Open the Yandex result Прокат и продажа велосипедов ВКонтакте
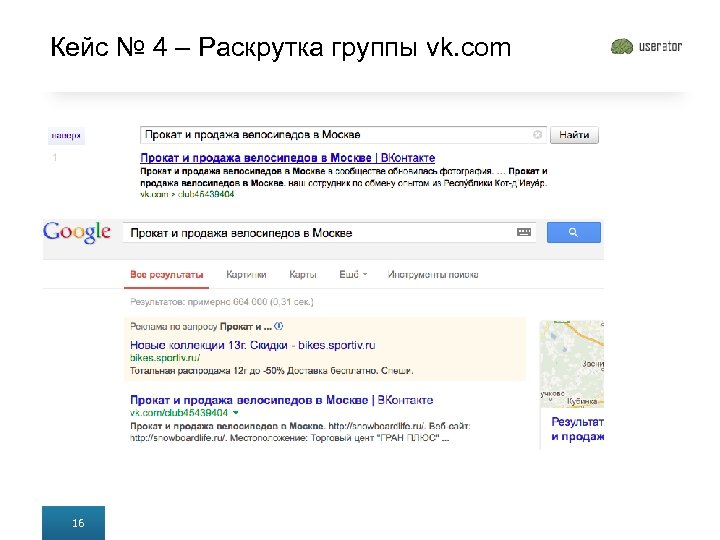 click(287, 158)
